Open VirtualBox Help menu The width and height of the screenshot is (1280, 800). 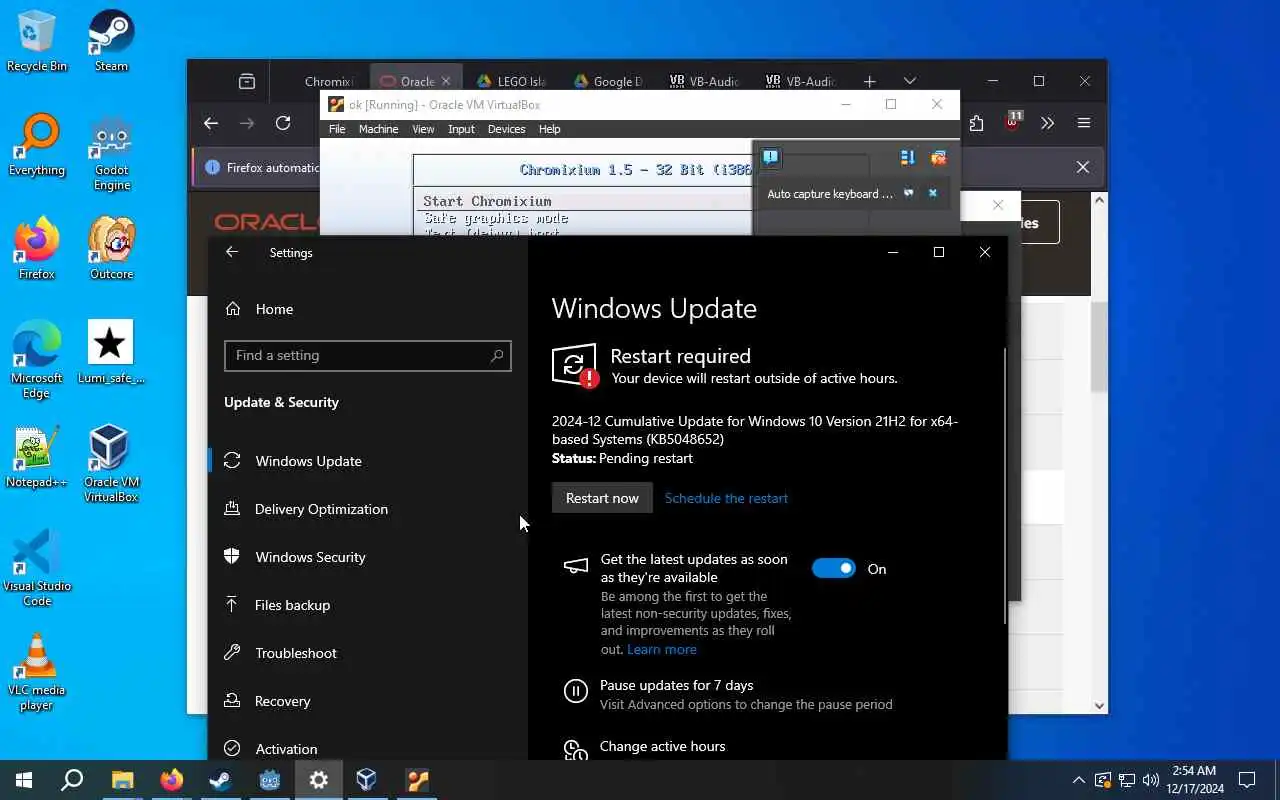click(x=549, y=129)
